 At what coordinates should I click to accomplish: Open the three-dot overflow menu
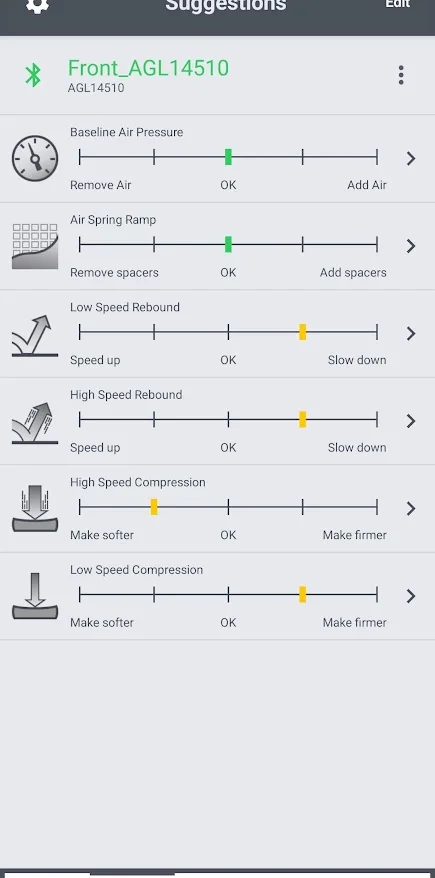pyautogui.click(x=401, y=74)
